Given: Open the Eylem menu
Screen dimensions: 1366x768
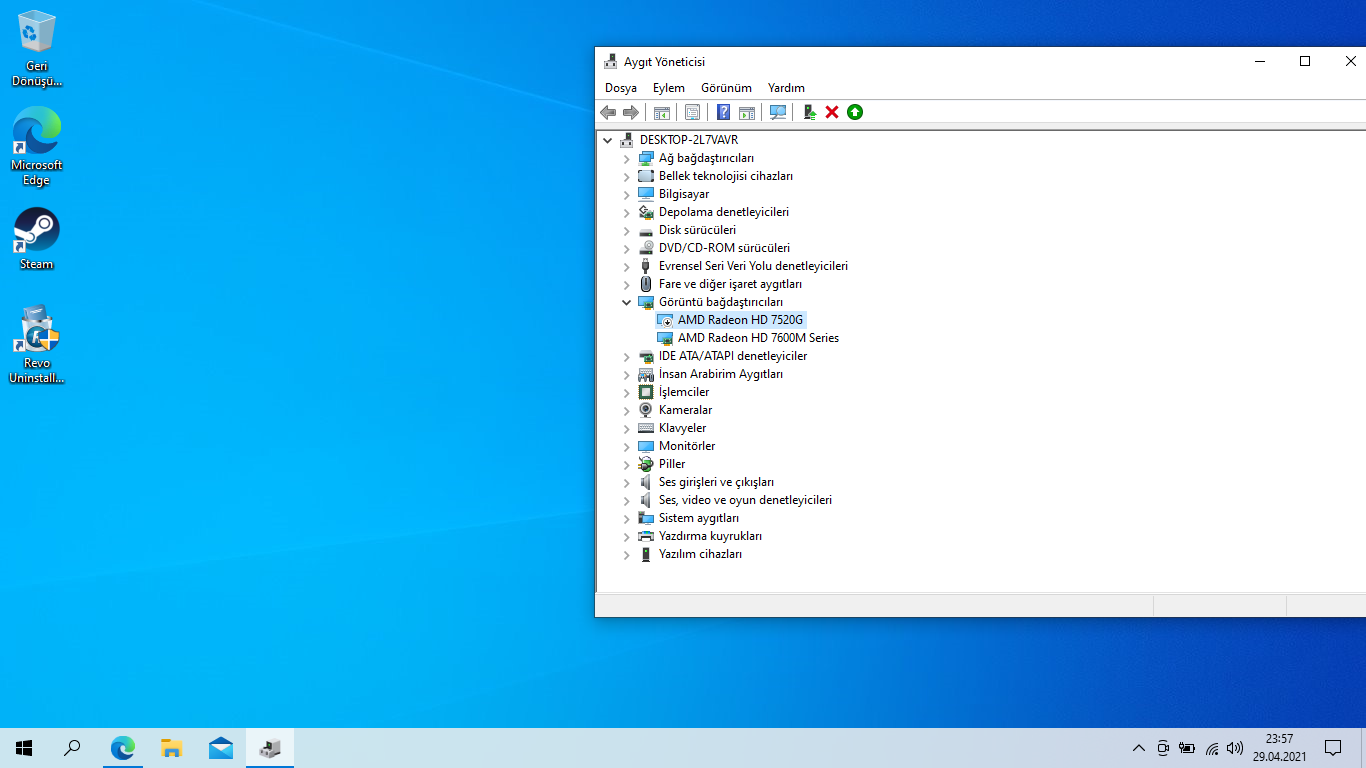Looking at the screenshot, I should (x=669, y=88).
